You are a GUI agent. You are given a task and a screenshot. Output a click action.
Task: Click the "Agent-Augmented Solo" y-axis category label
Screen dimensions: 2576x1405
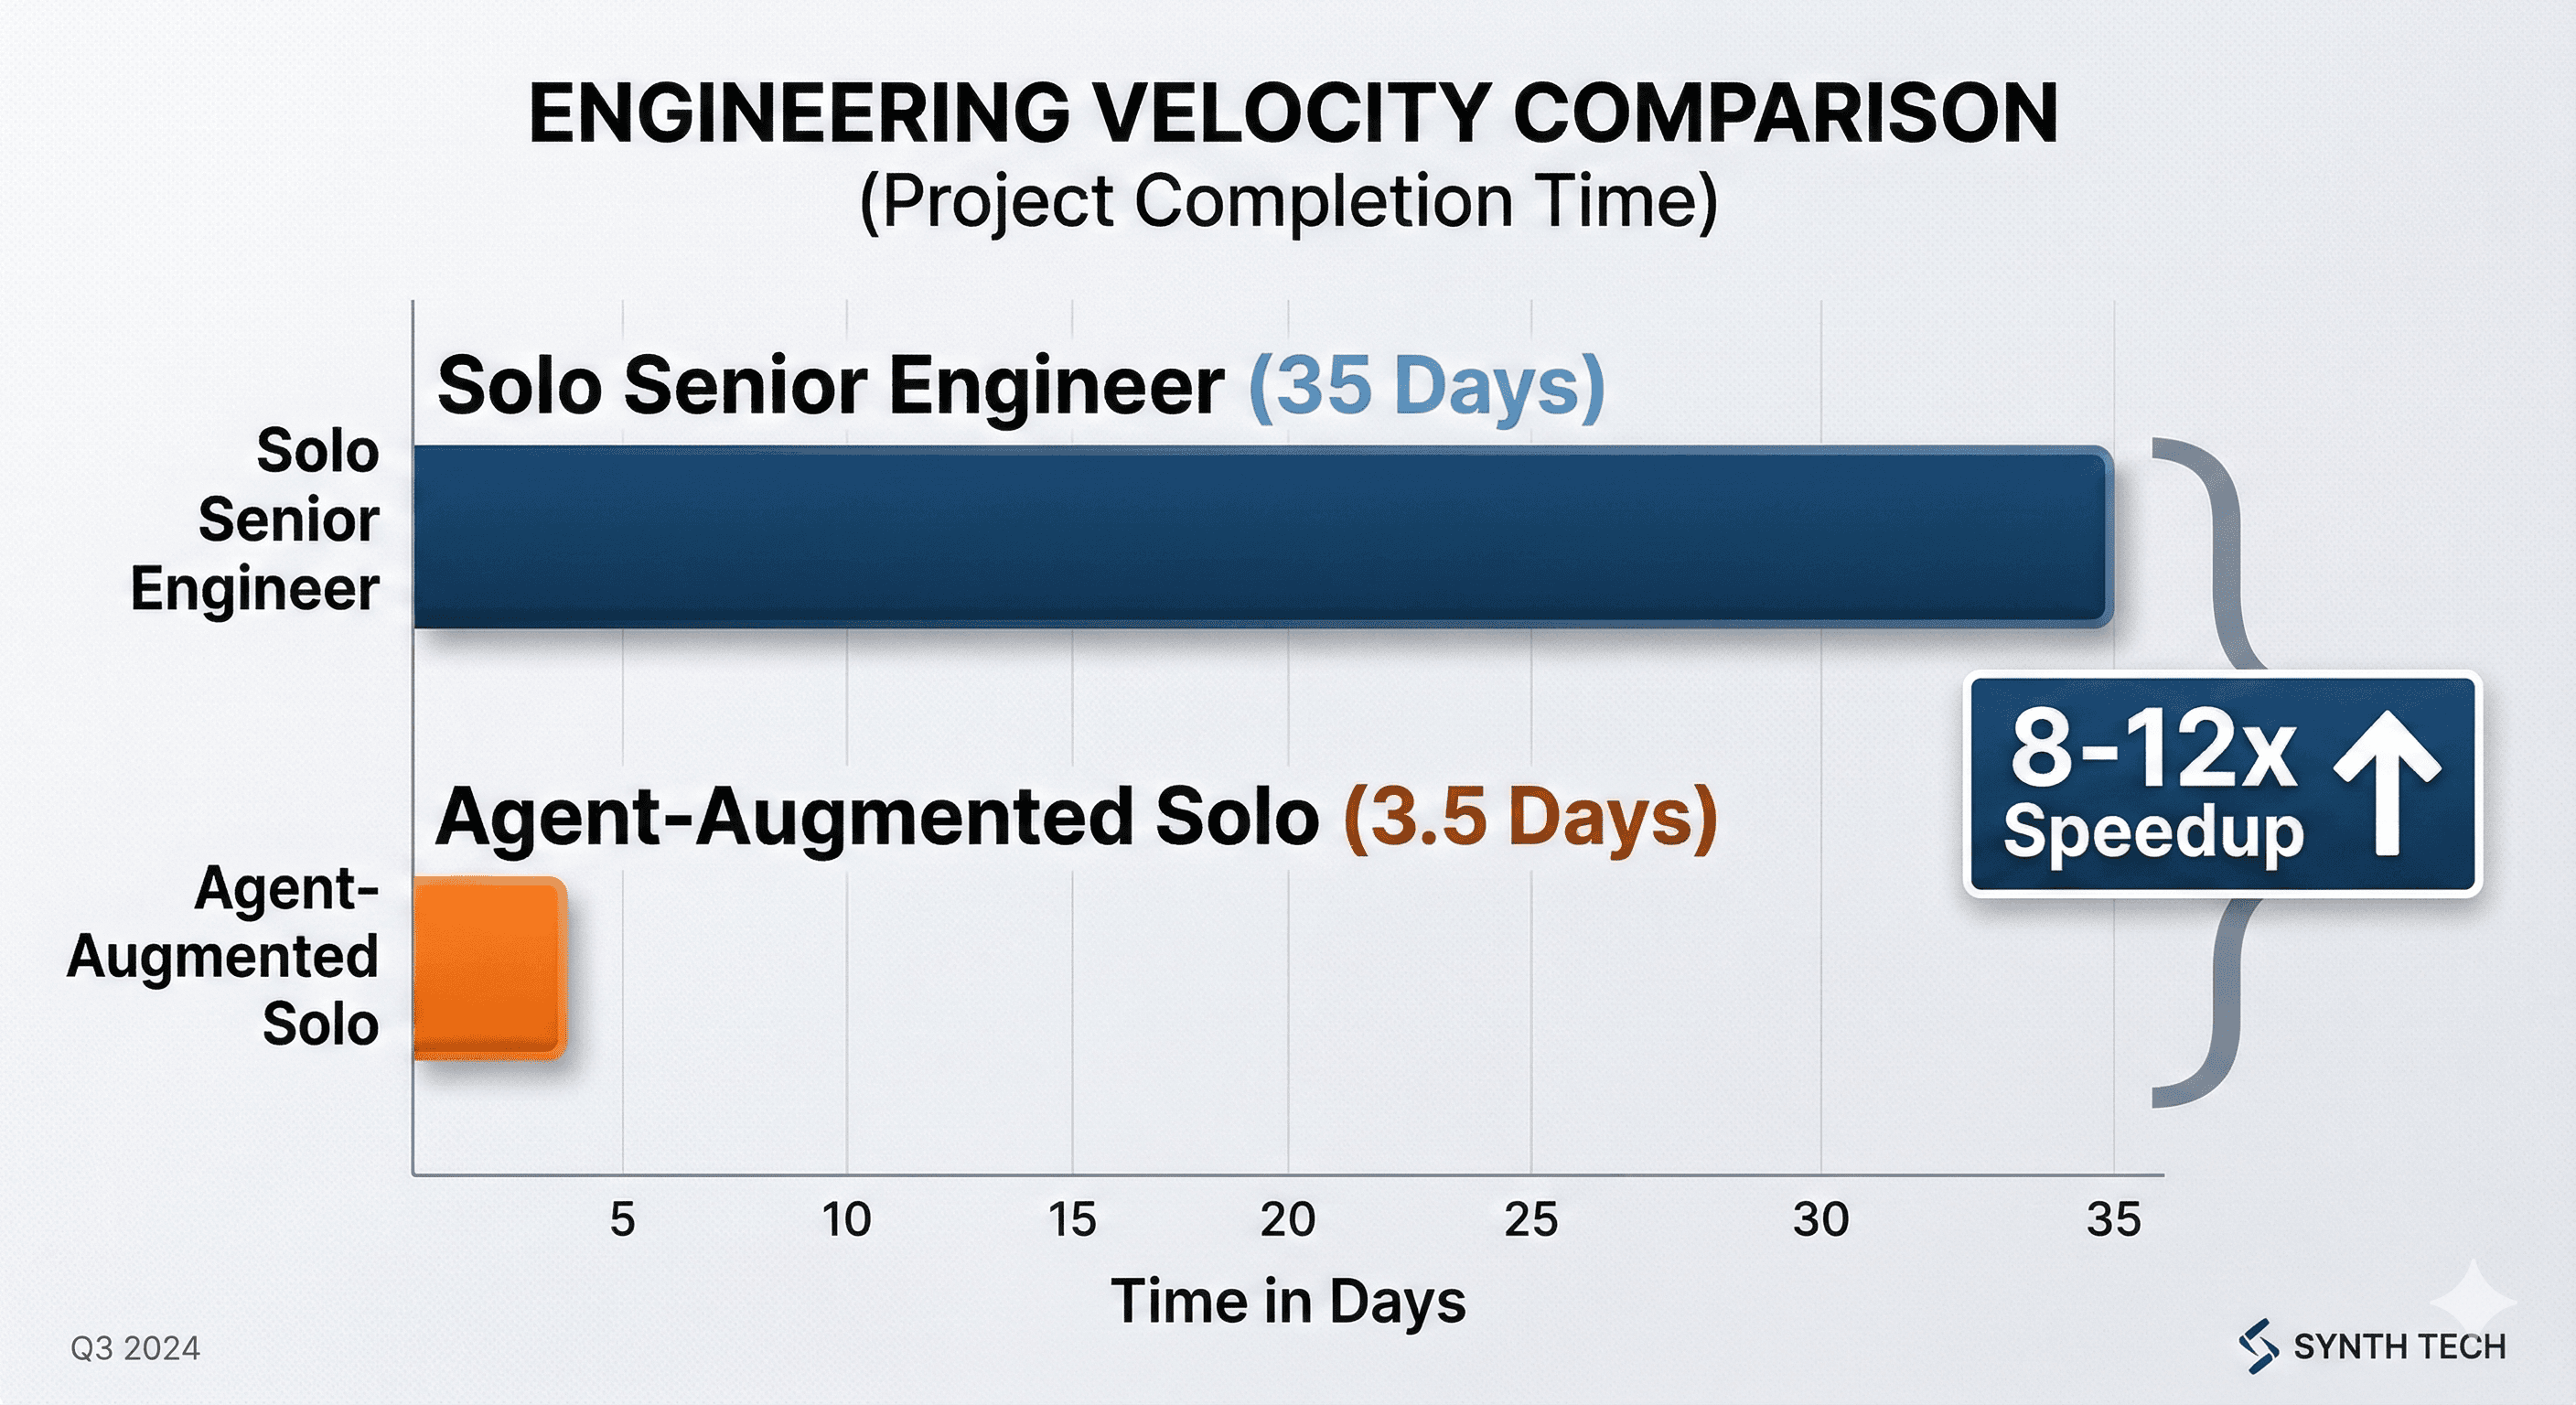[224, 956]
